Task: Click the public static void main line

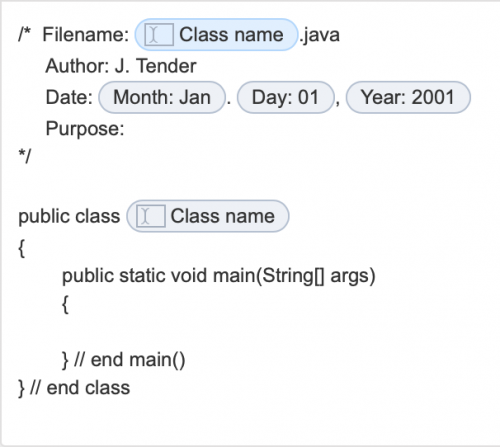Action: [x=219, y=276]
